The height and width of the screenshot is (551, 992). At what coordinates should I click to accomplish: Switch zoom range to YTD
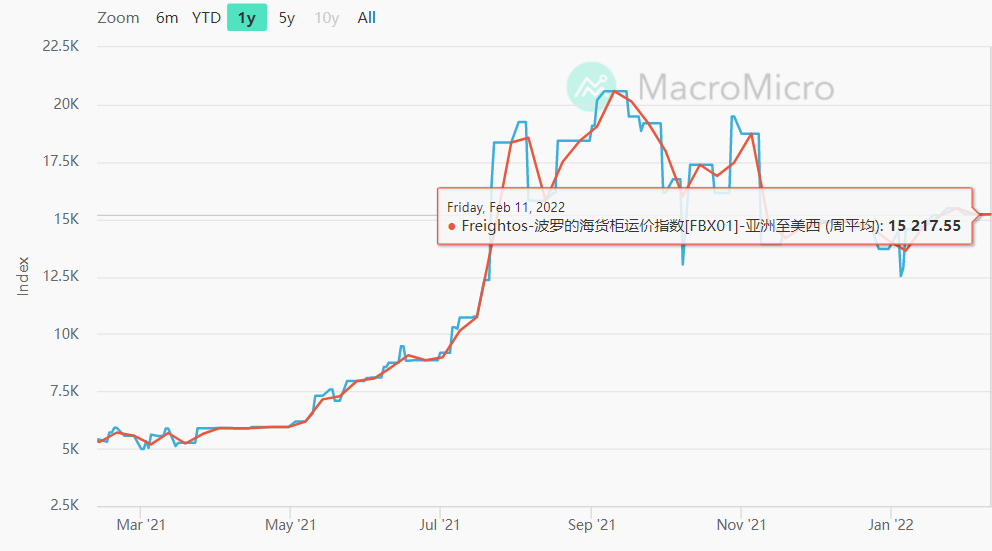[x=206, y=18]
